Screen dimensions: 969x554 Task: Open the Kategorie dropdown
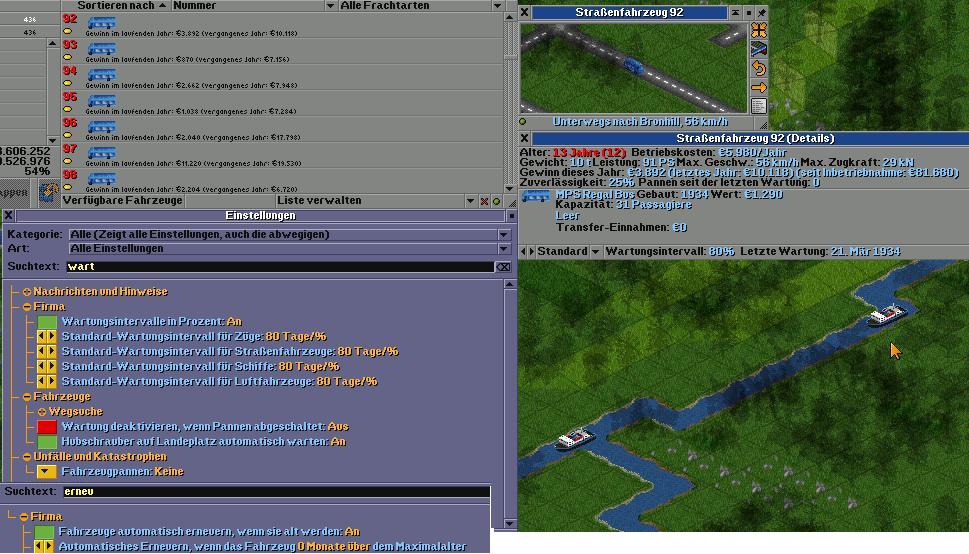503,235
